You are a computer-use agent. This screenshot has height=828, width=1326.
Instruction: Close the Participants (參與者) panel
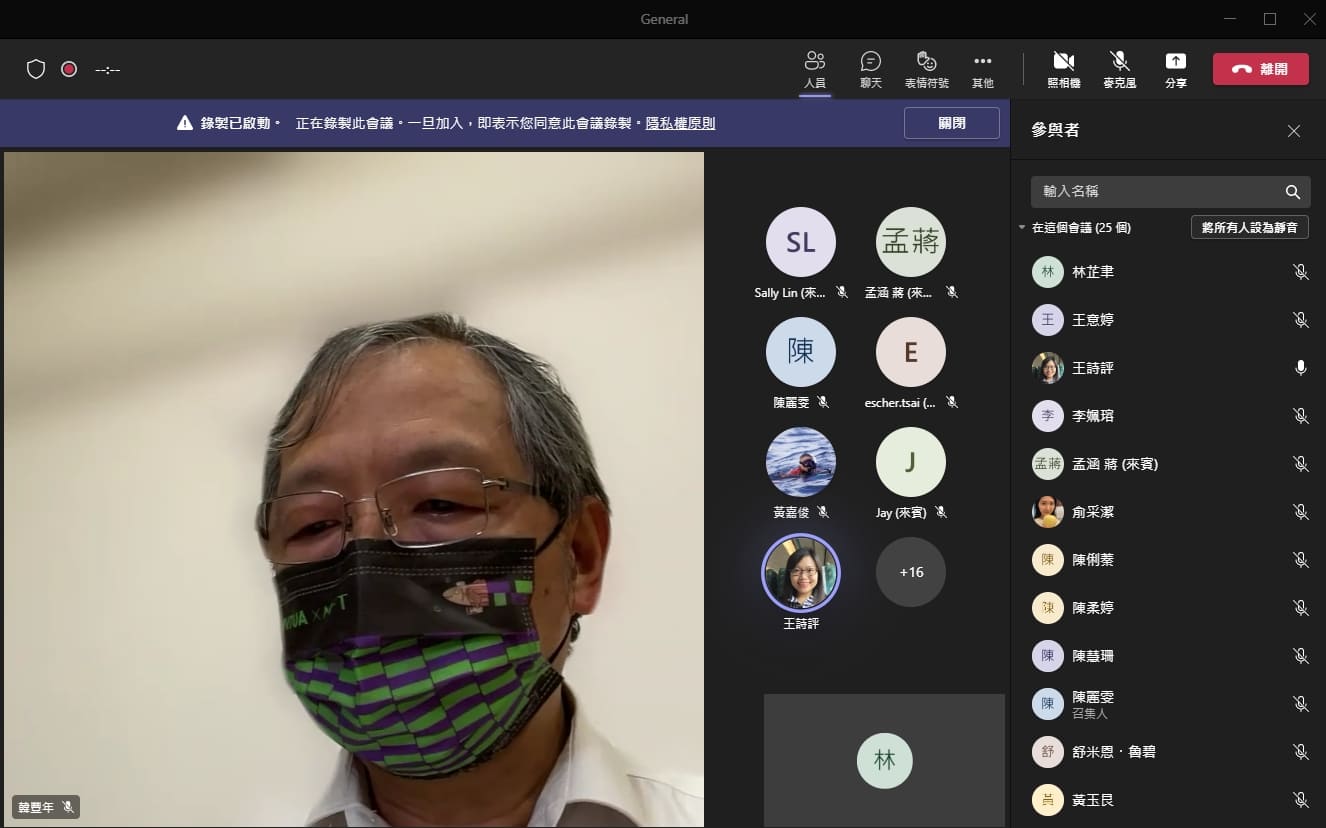(1293, 131)
